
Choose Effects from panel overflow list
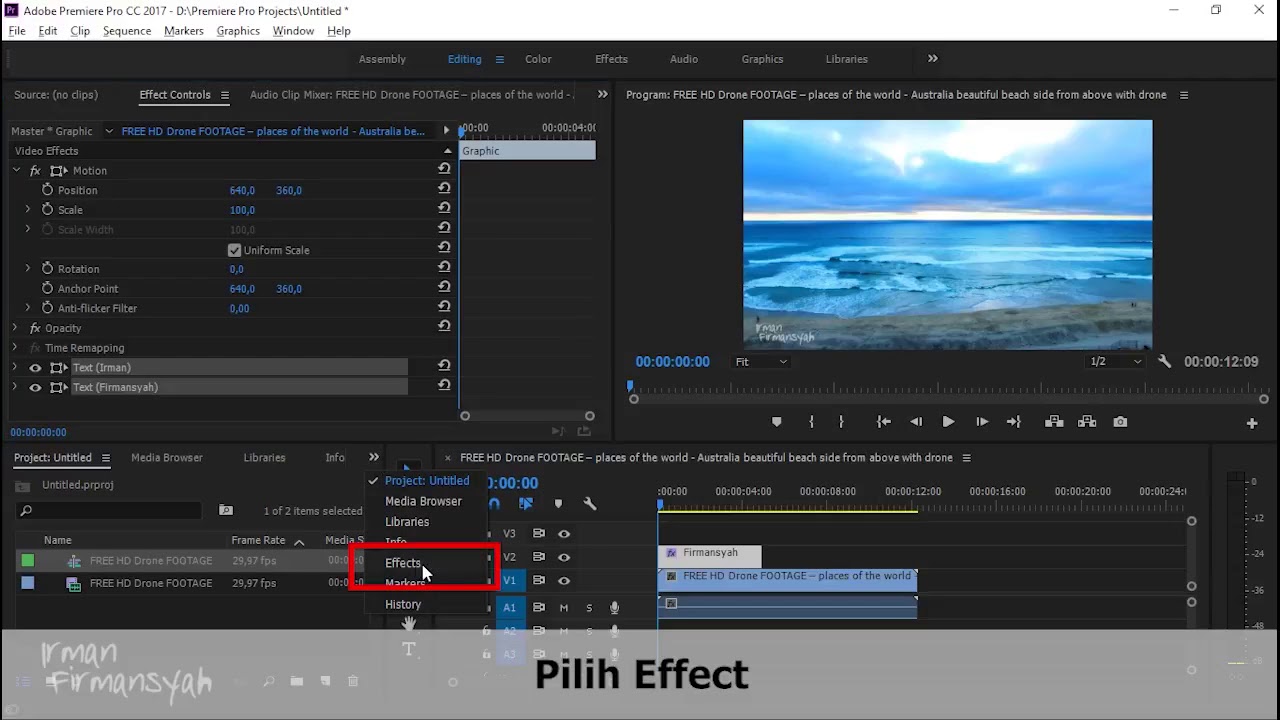click(x=403, y=563)
